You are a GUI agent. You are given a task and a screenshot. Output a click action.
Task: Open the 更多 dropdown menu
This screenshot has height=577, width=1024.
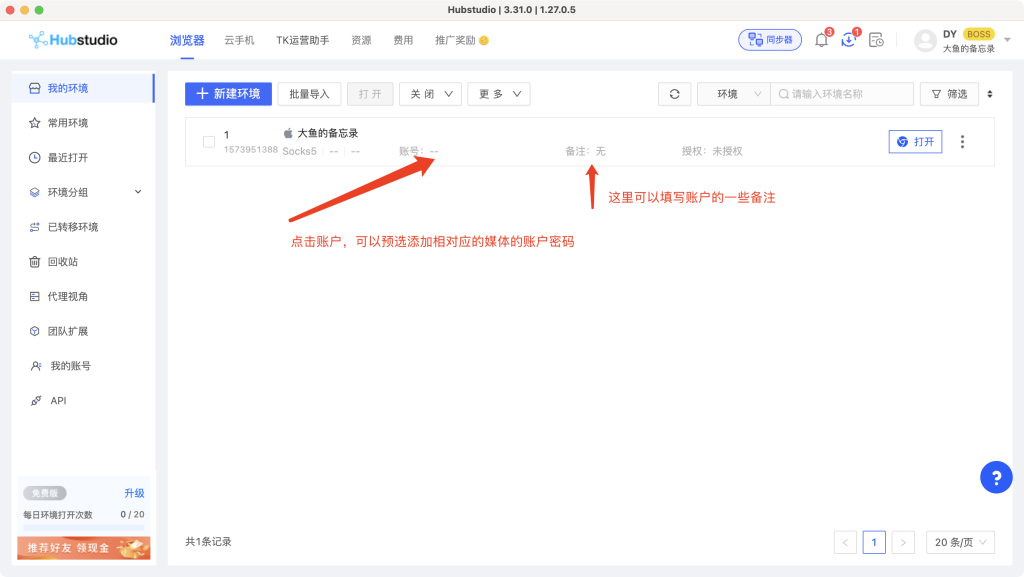tap(498, 94)
